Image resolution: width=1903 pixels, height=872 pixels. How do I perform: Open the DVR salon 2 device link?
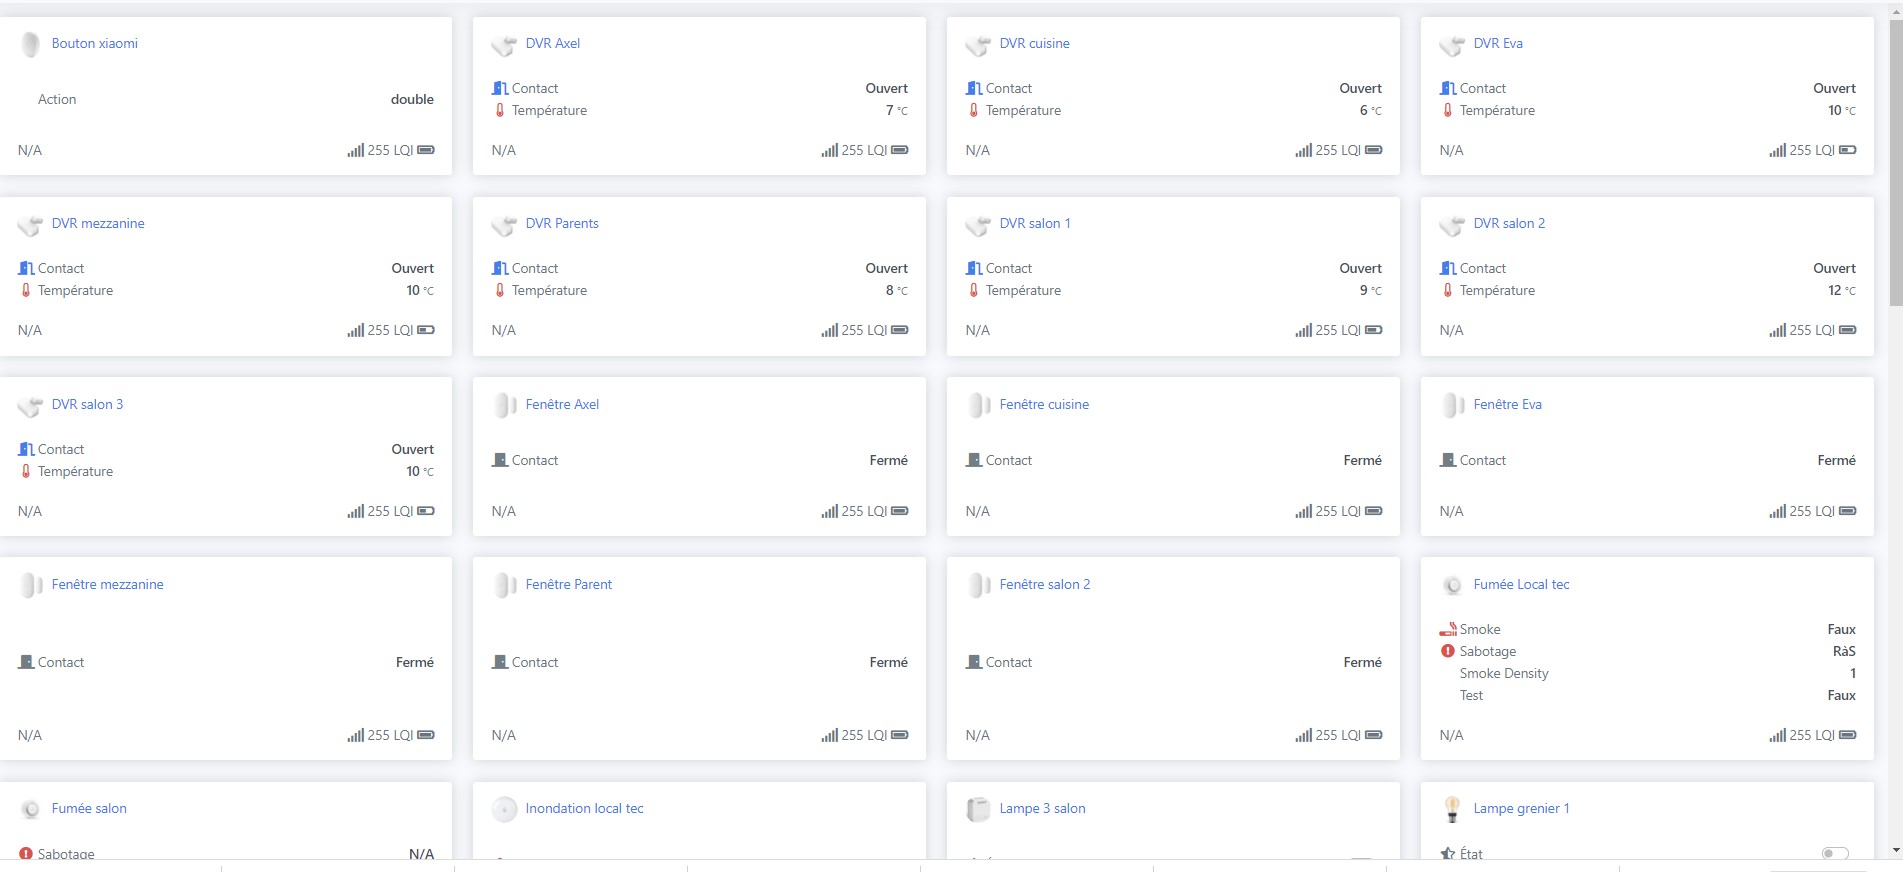tap(1509, 223)
